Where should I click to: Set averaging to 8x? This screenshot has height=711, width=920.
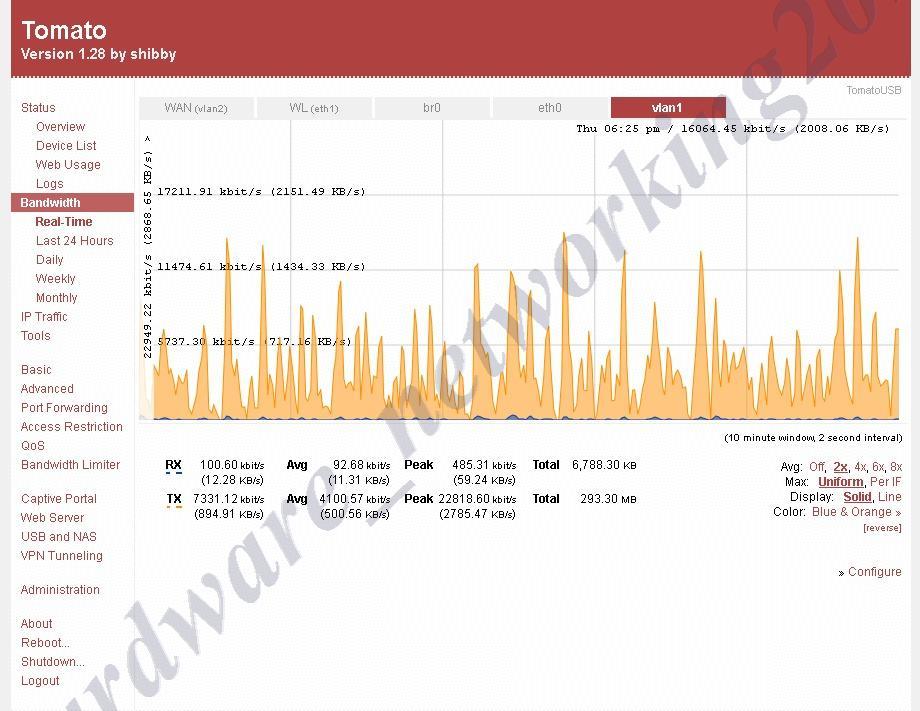tap(896, 467)
